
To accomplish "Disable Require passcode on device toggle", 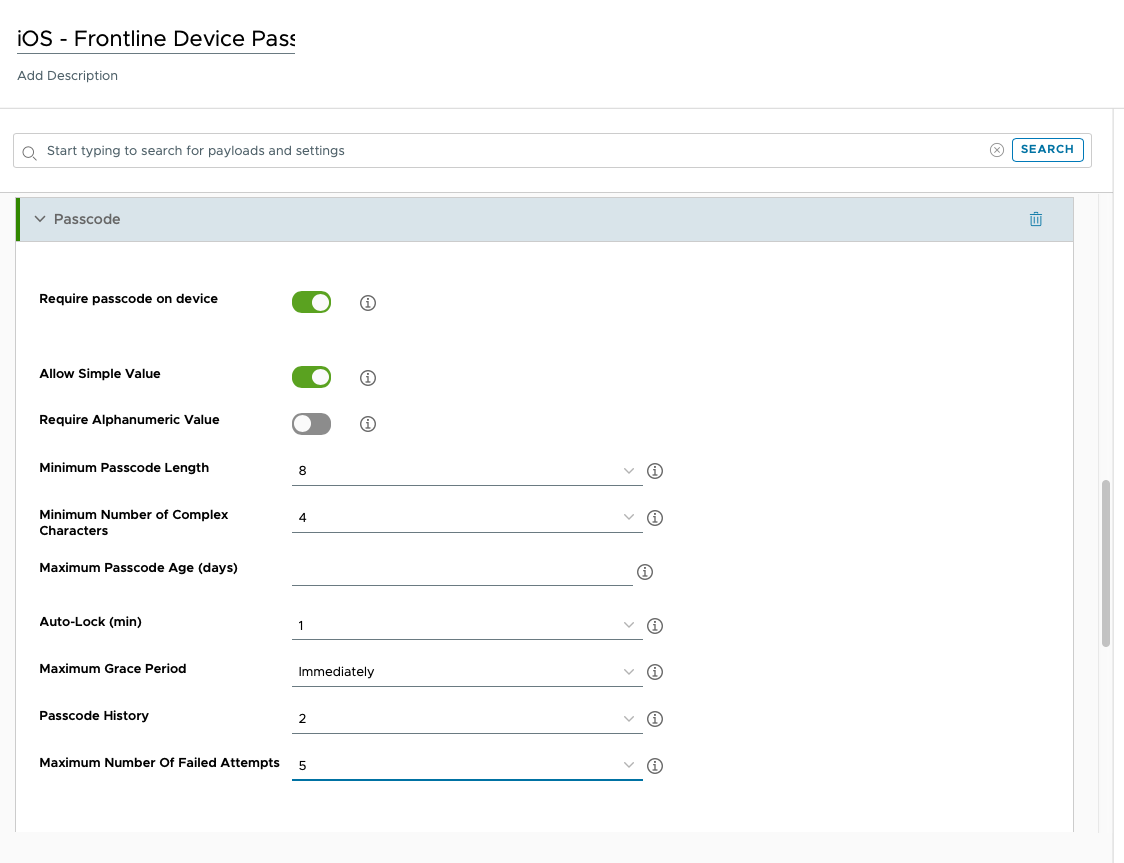I will [311, 302].
